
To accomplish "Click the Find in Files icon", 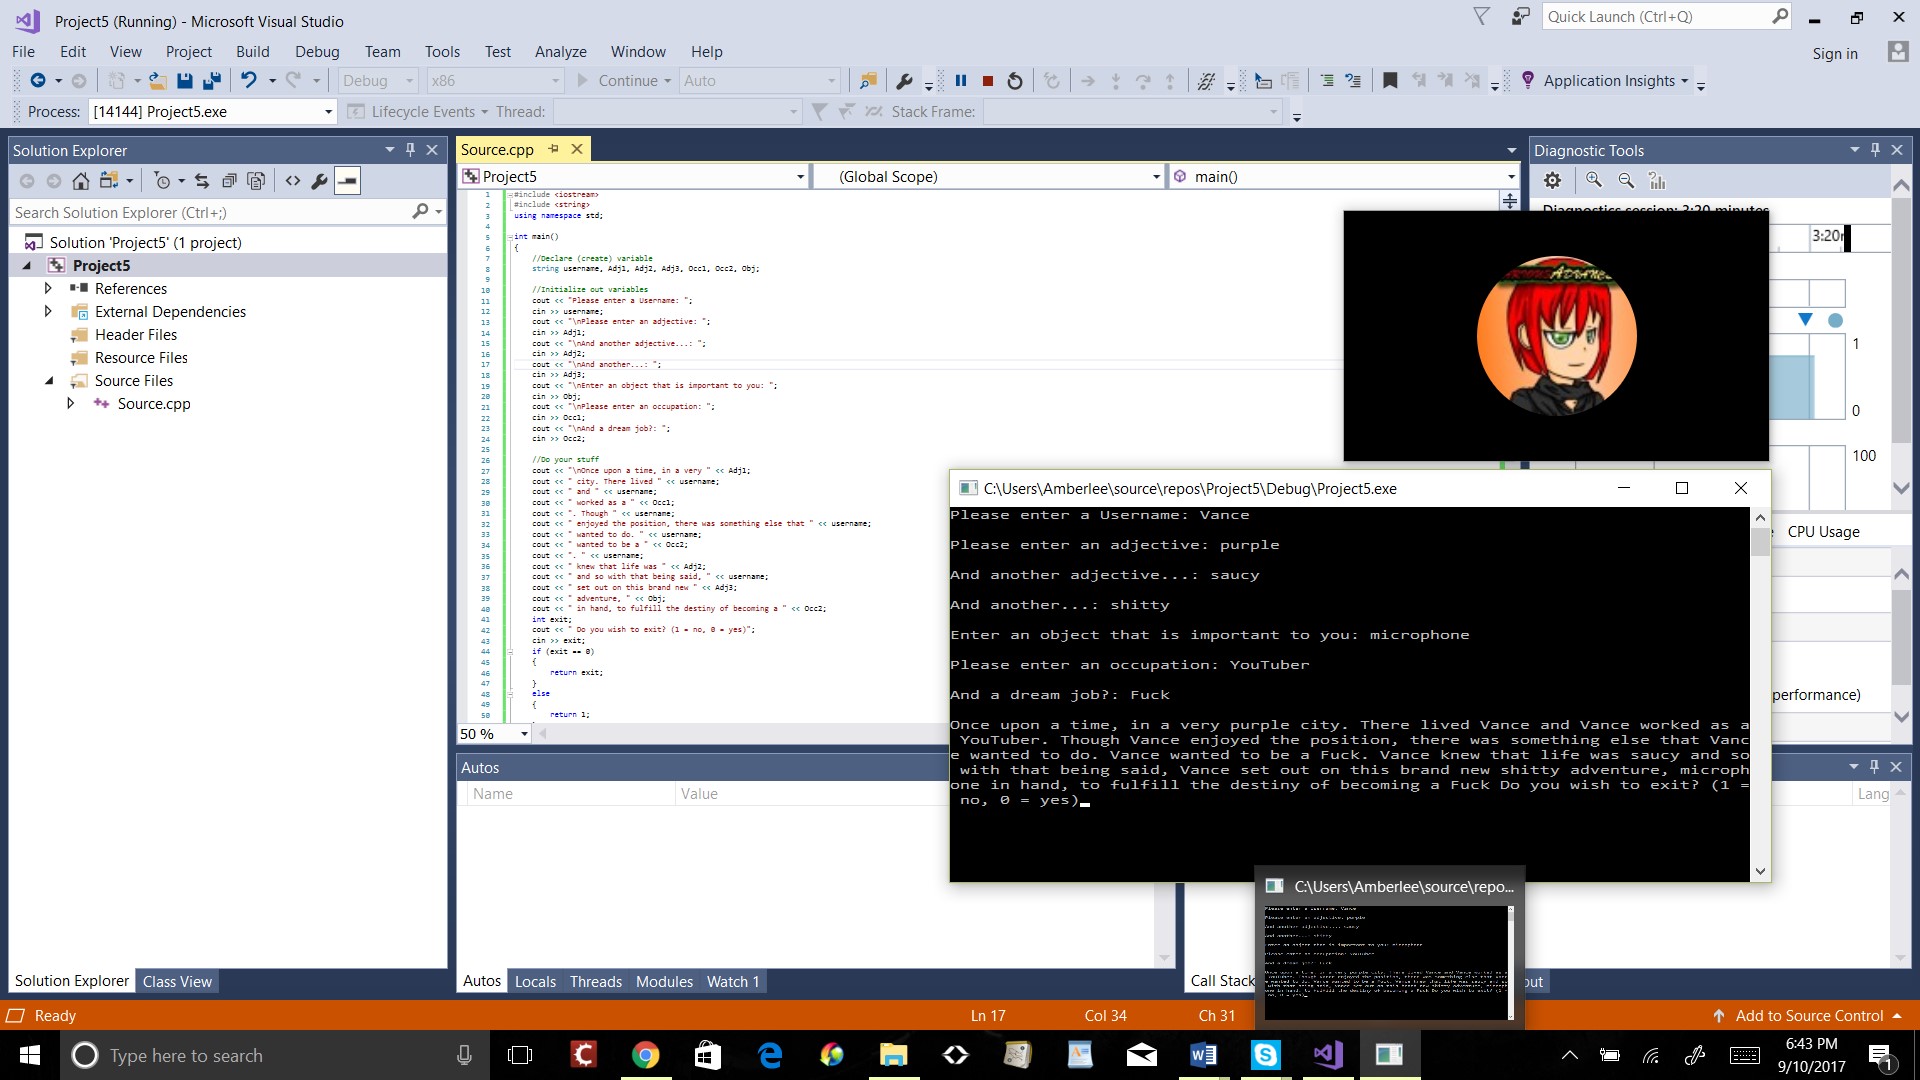I will click(x=867, y=81).
